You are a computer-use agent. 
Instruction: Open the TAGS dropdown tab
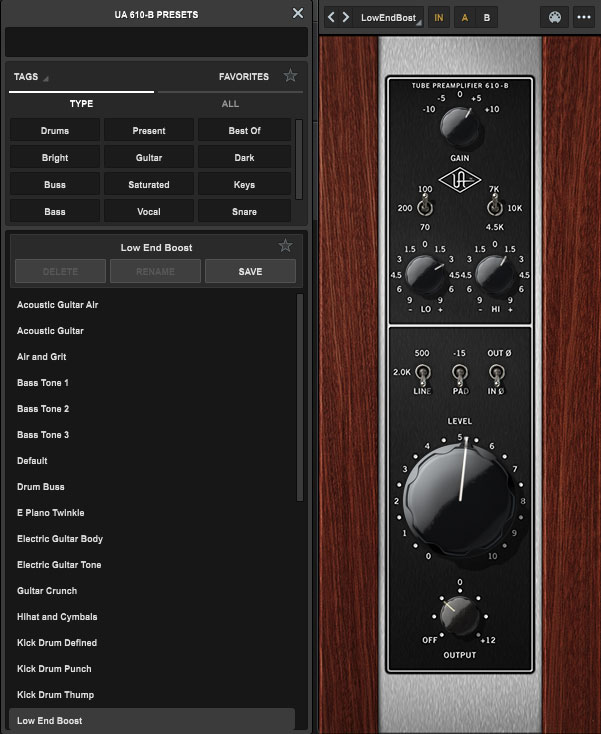coord(31,77)
